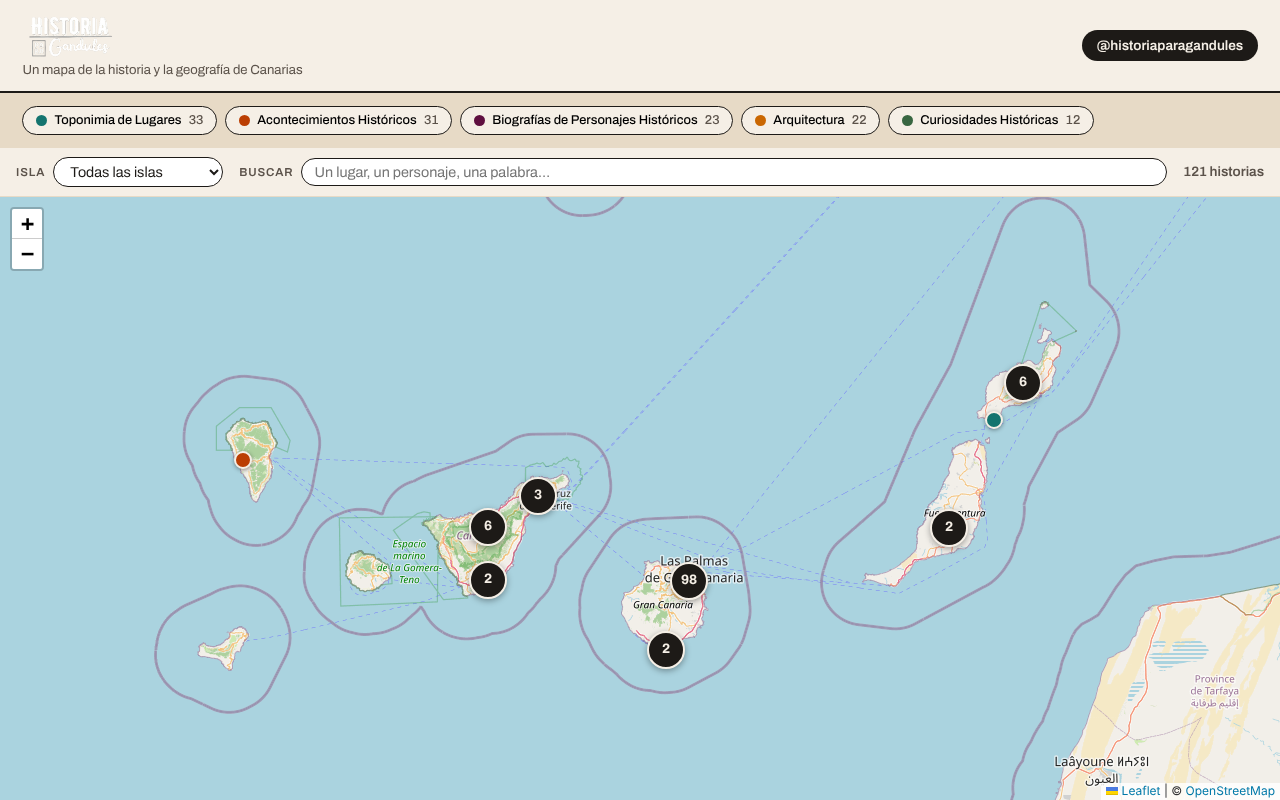The image size is (1280, 800).
Task: Click the 121 historias count
Action: click(x=1223, y=172)
